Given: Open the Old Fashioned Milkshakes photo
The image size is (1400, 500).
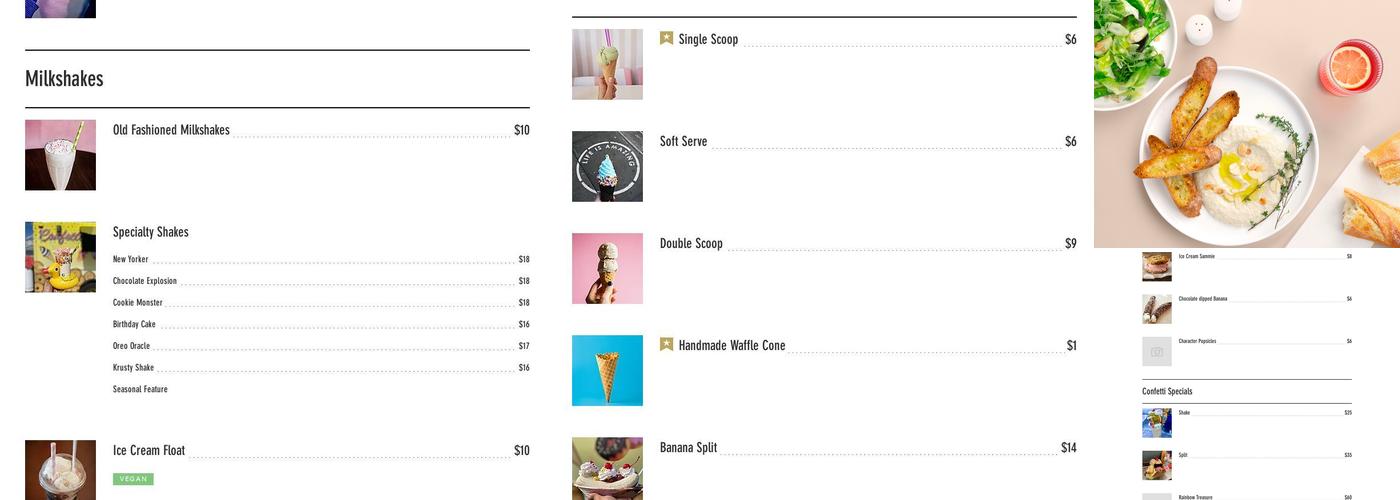Looking at the screenshot, I should click(60, 155).
